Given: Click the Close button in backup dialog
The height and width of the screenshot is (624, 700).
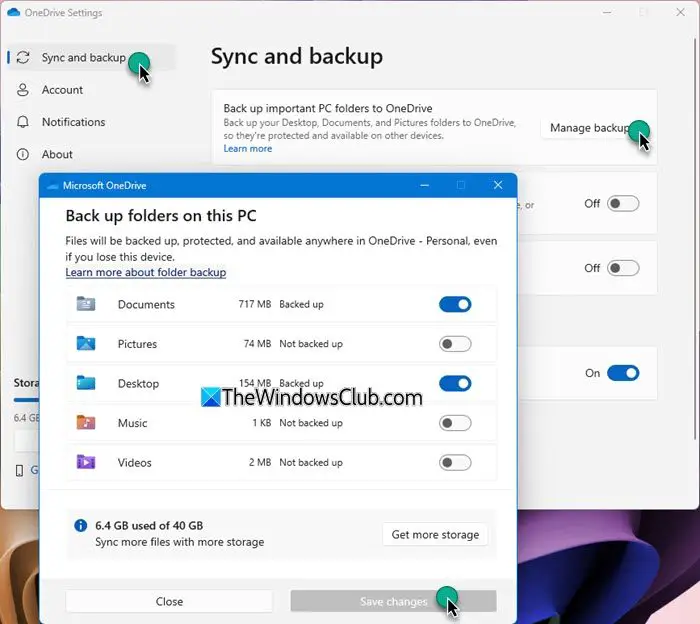Looking at the screenshot, I should (x=169, y=601).
